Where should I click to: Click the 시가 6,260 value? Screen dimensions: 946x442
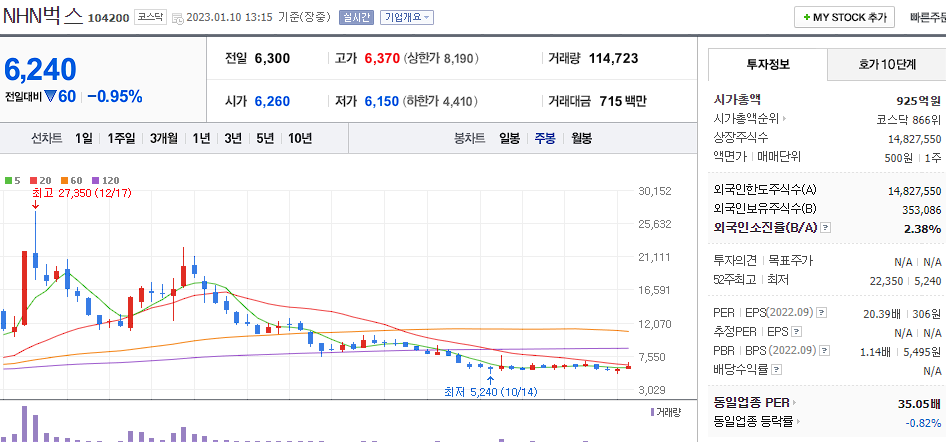pos(272,101)
